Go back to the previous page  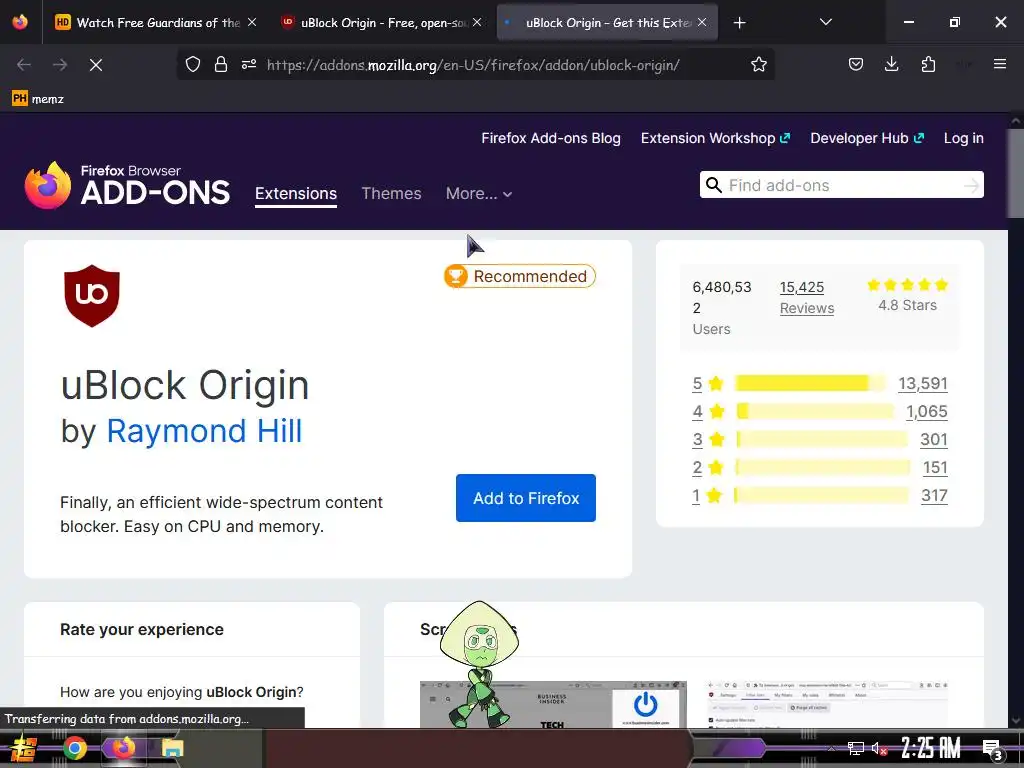tap(24, 65)
